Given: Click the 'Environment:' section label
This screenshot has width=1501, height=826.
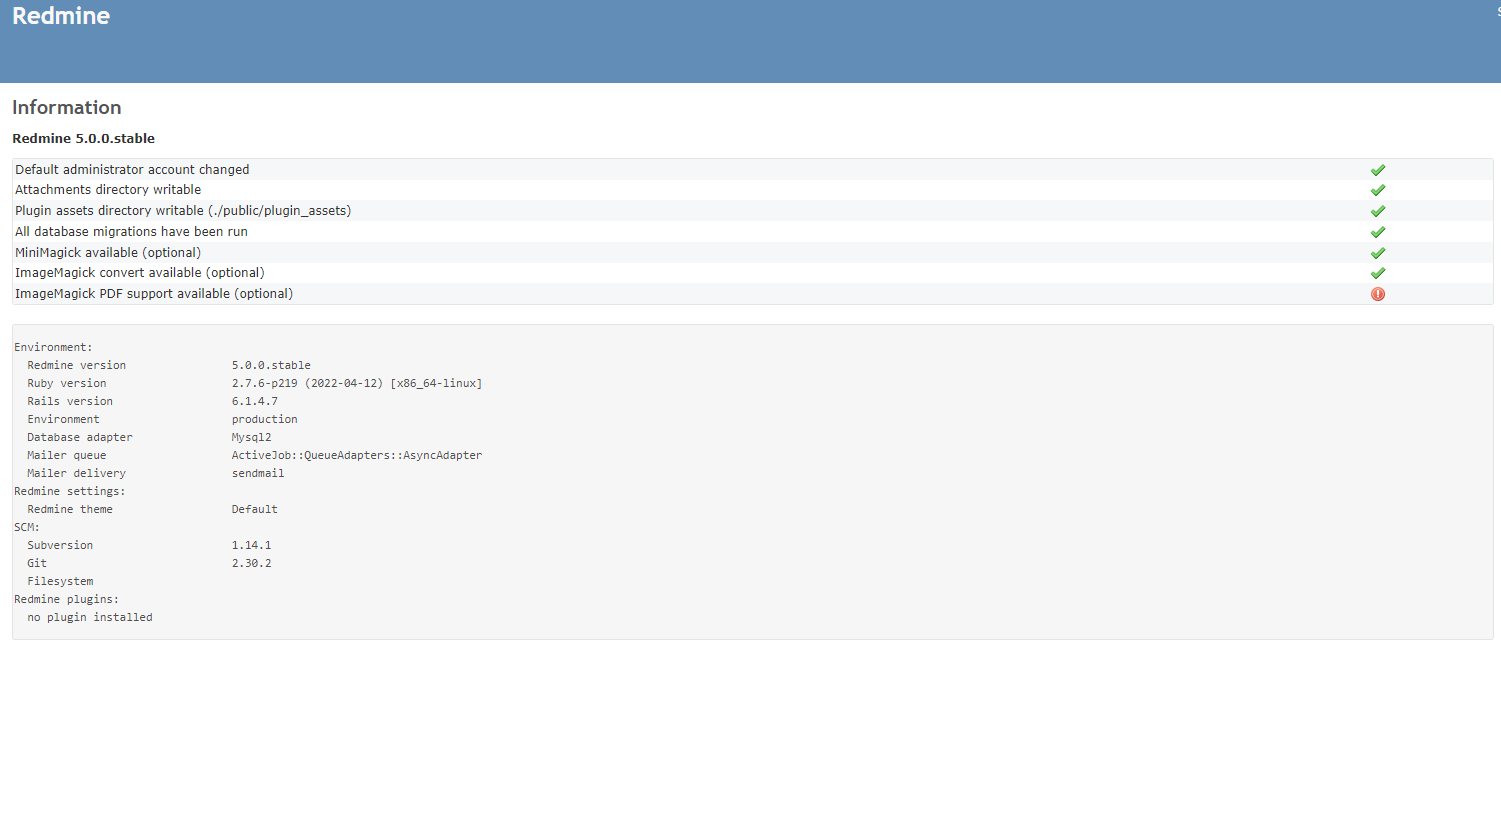Looking at the screenshot, I should tap(53, 348).
